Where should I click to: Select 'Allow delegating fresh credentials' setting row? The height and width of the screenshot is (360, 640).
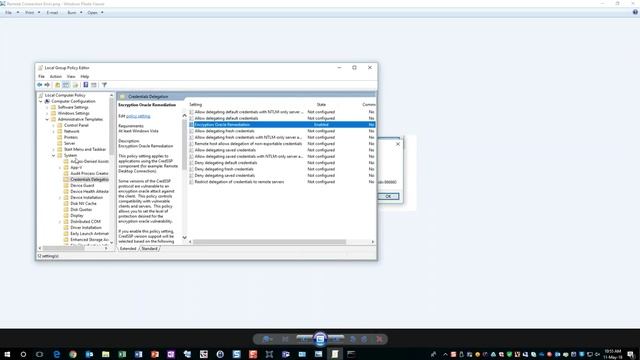tap(282, 131)
